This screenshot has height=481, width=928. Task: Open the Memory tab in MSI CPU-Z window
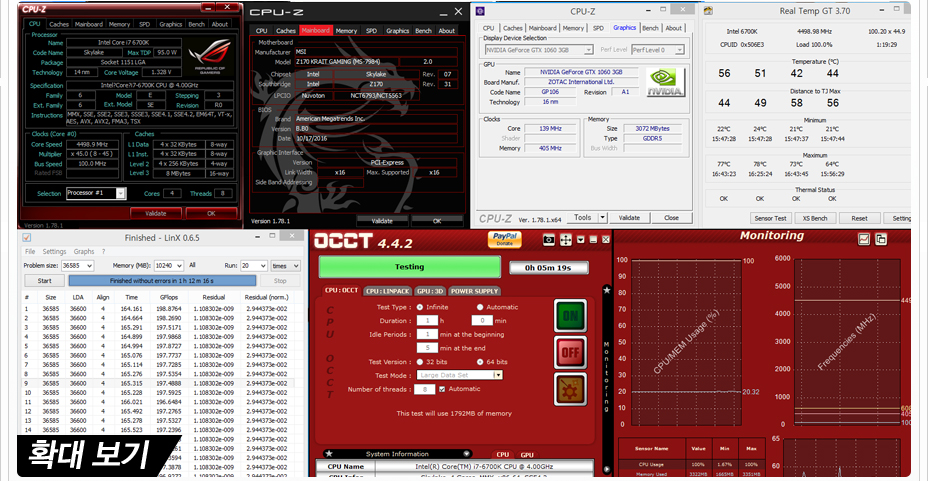(346, 31)
